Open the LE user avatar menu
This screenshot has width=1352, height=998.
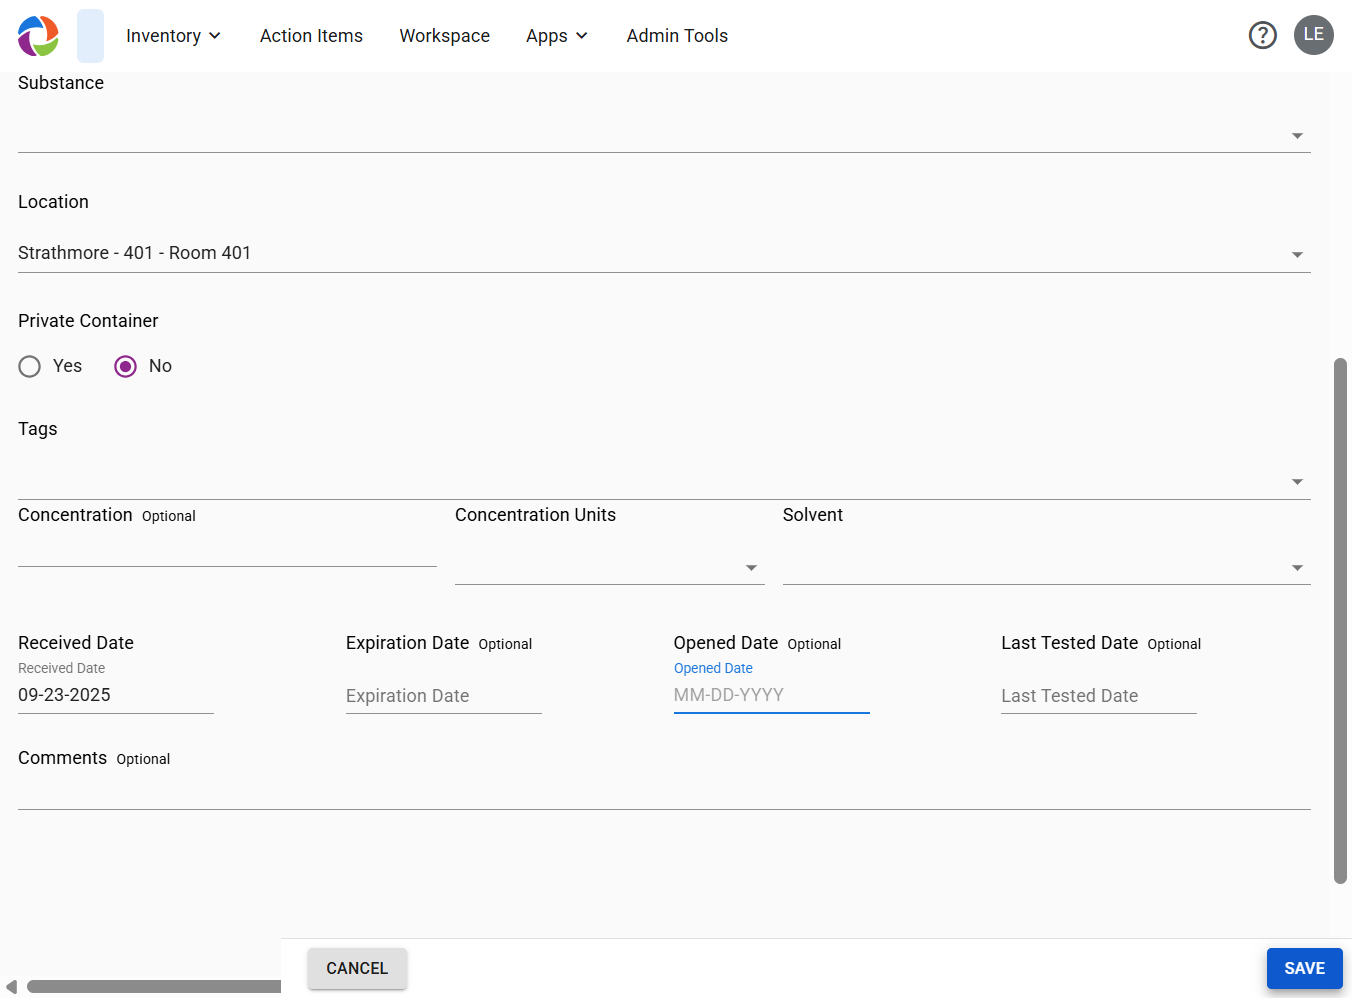1314,35
